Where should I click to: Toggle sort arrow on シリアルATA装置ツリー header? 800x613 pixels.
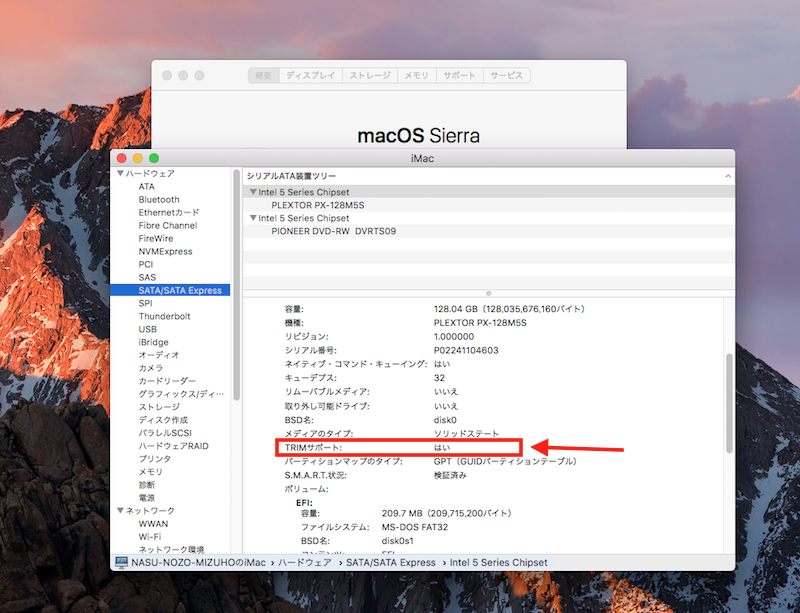point(728,176)
